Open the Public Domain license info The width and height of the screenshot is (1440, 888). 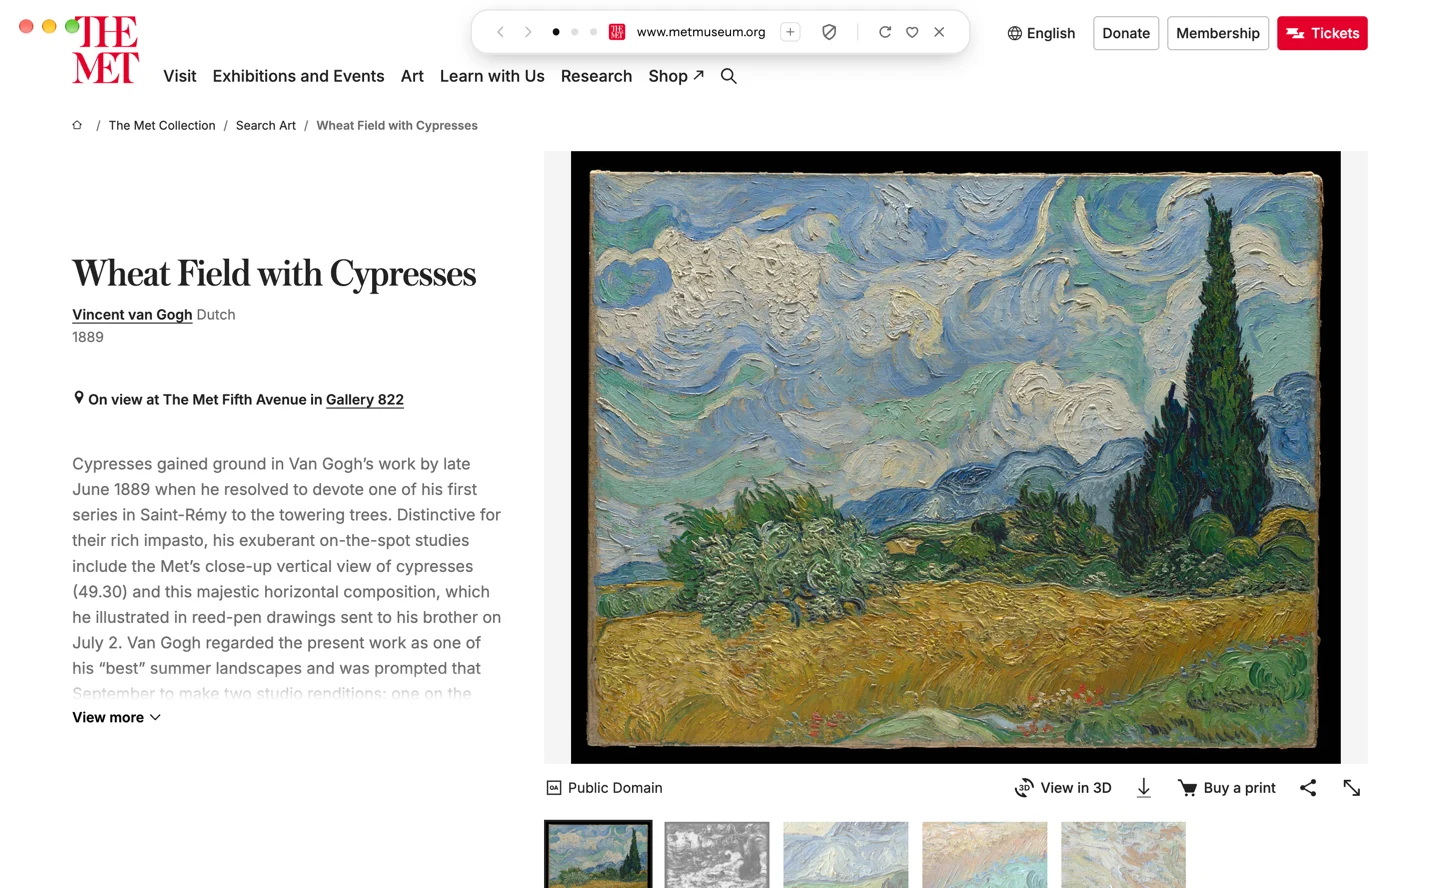604,788
